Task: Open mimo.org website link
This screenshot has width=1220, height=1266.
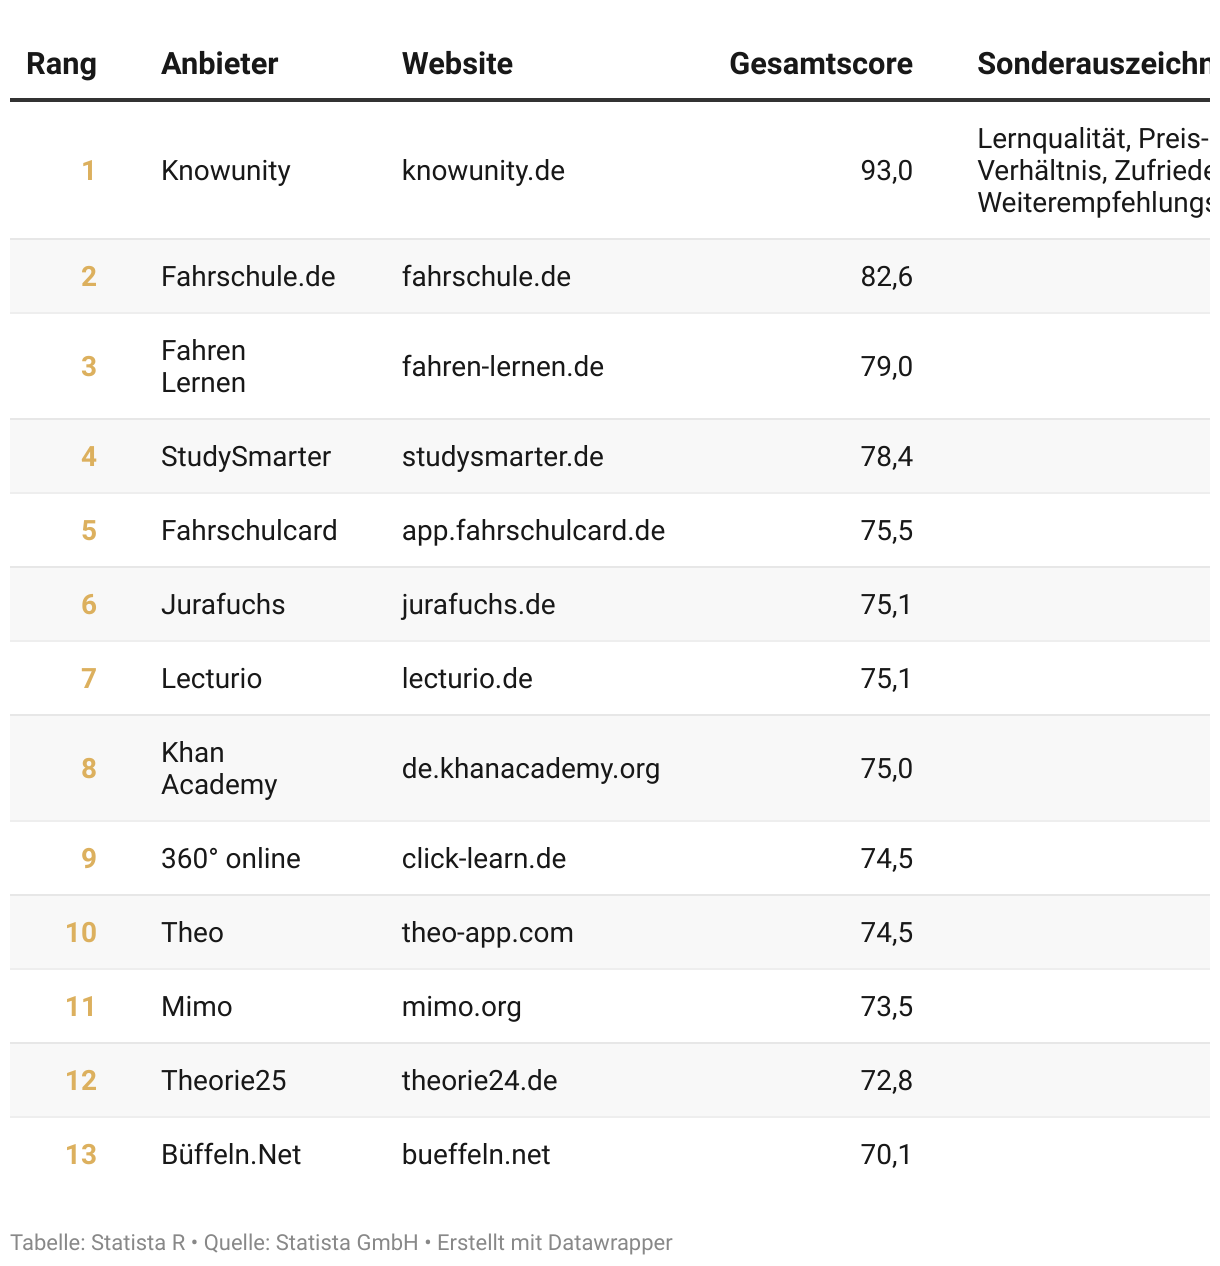Action: (x=461, y=1007)
